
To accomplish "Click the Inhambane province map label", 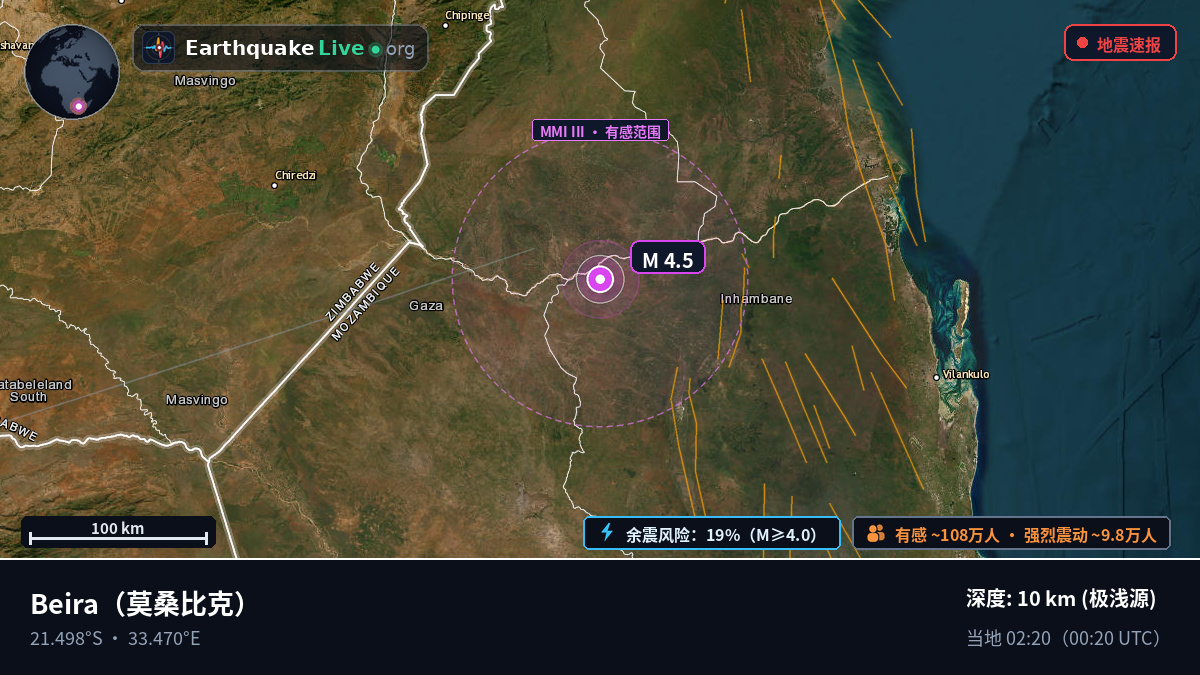I will [x=757, y=298].
